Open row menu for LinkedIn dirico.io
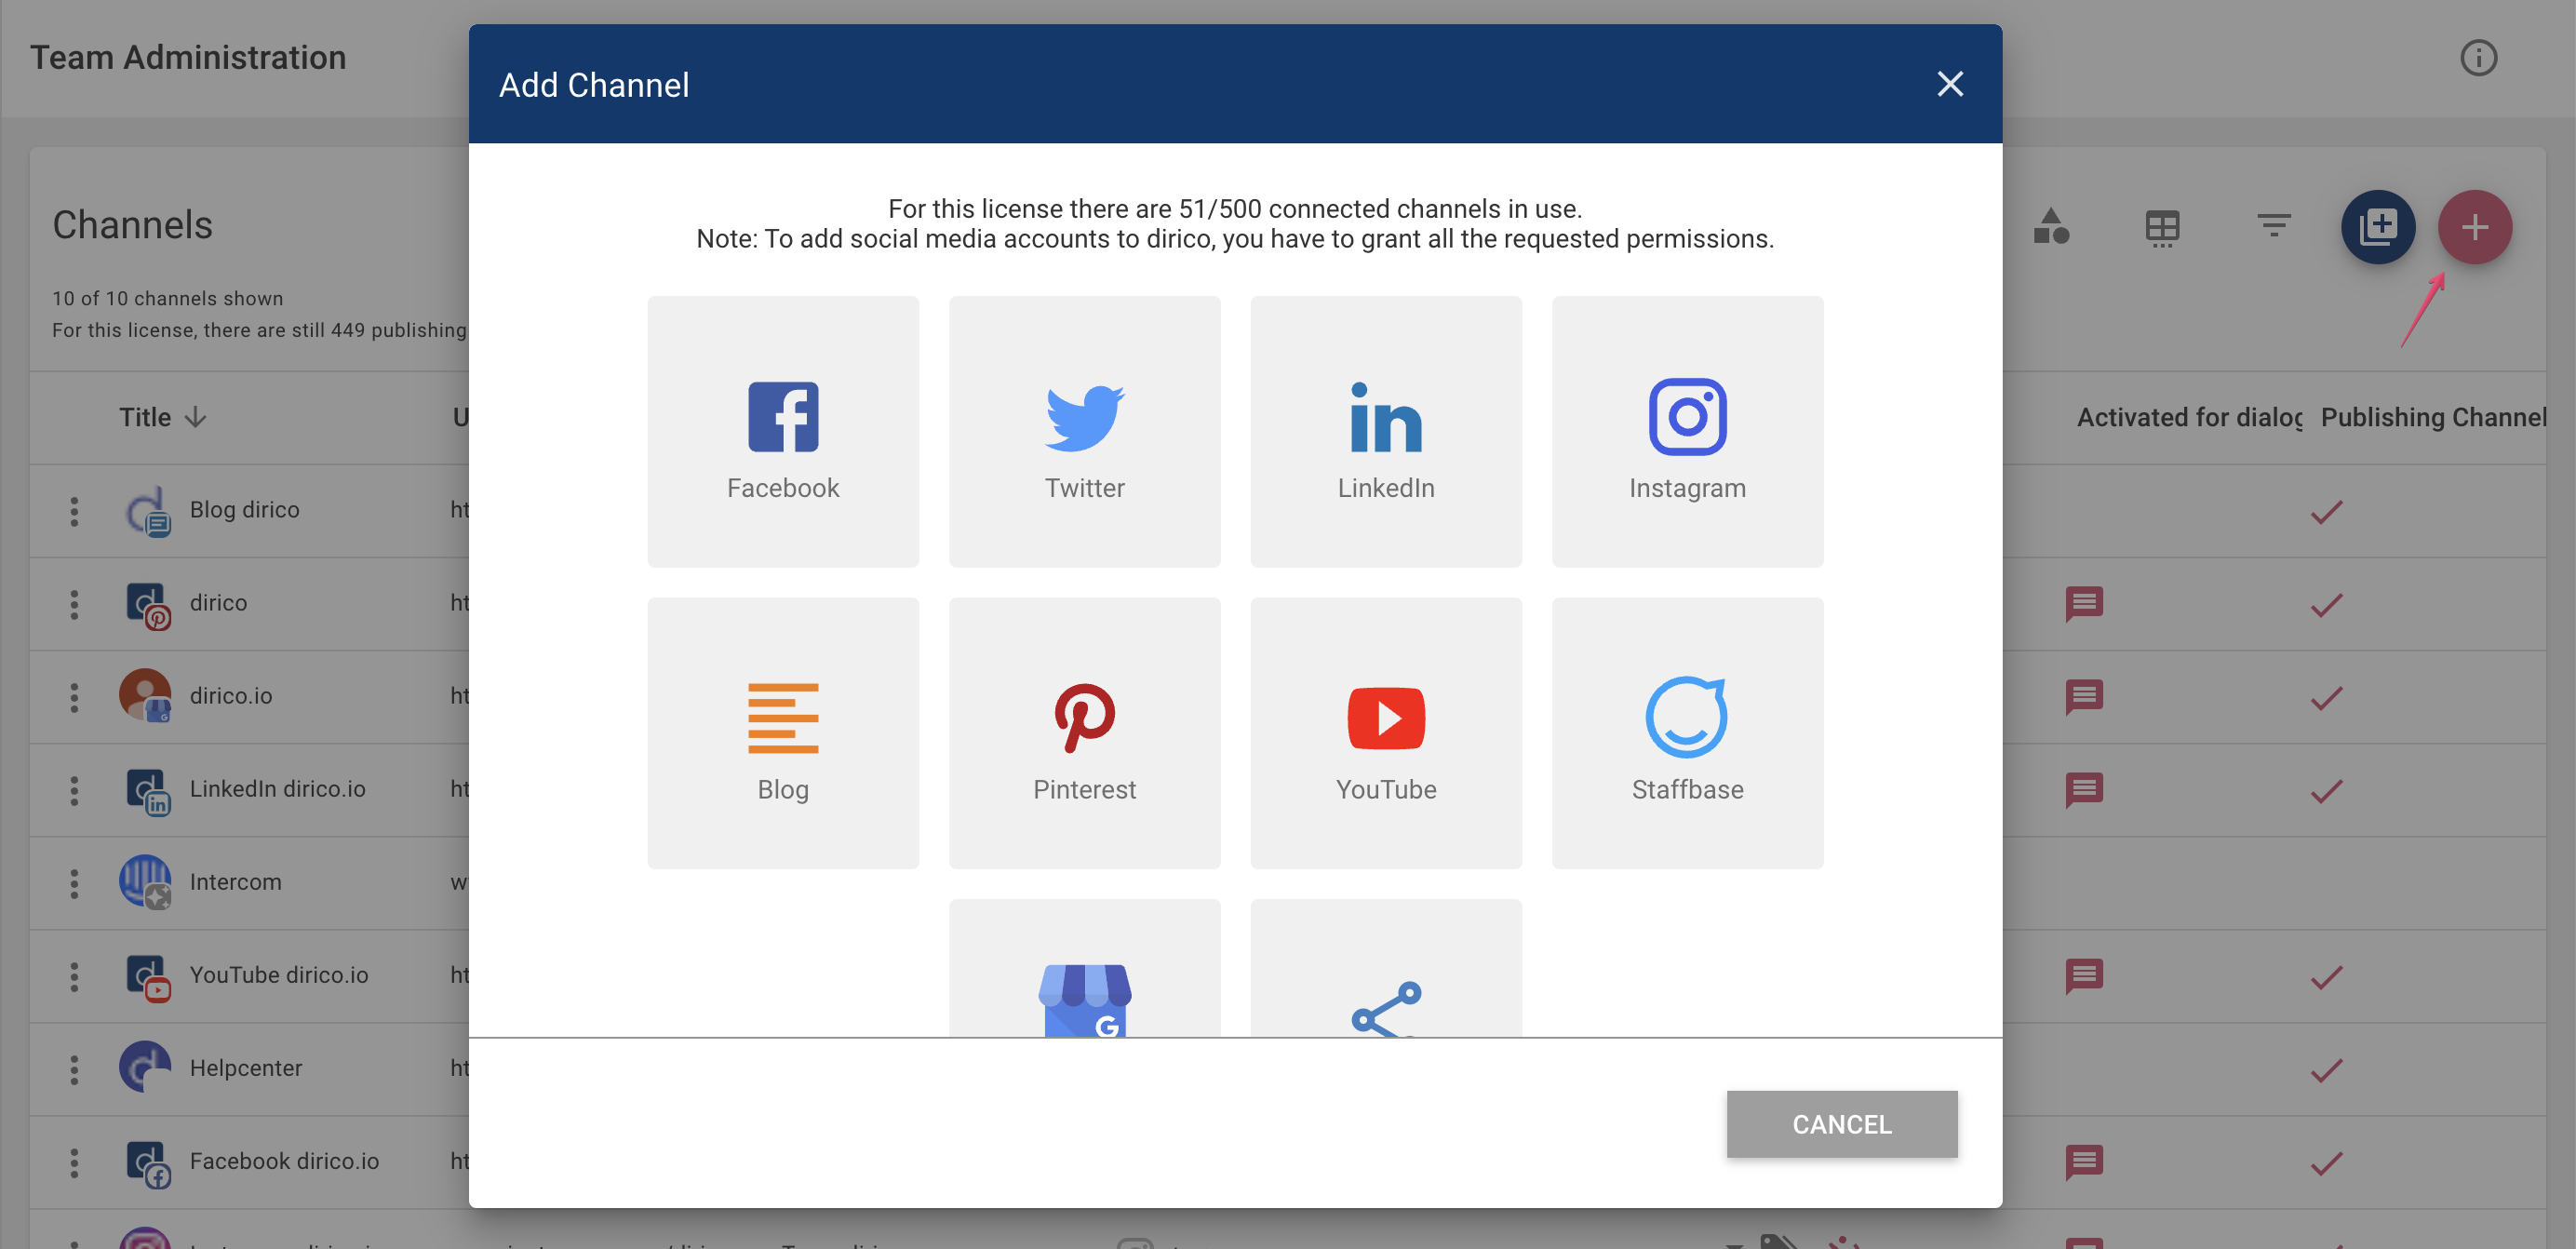The width and height of the screenshot is (2576, 1249). [74, 790]
